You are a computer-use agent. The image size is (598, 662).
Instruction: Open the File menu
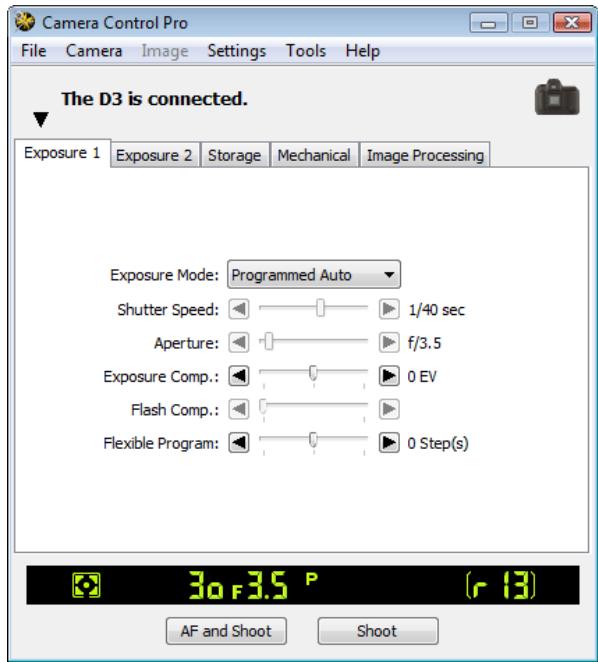click(x=34, y=51)
